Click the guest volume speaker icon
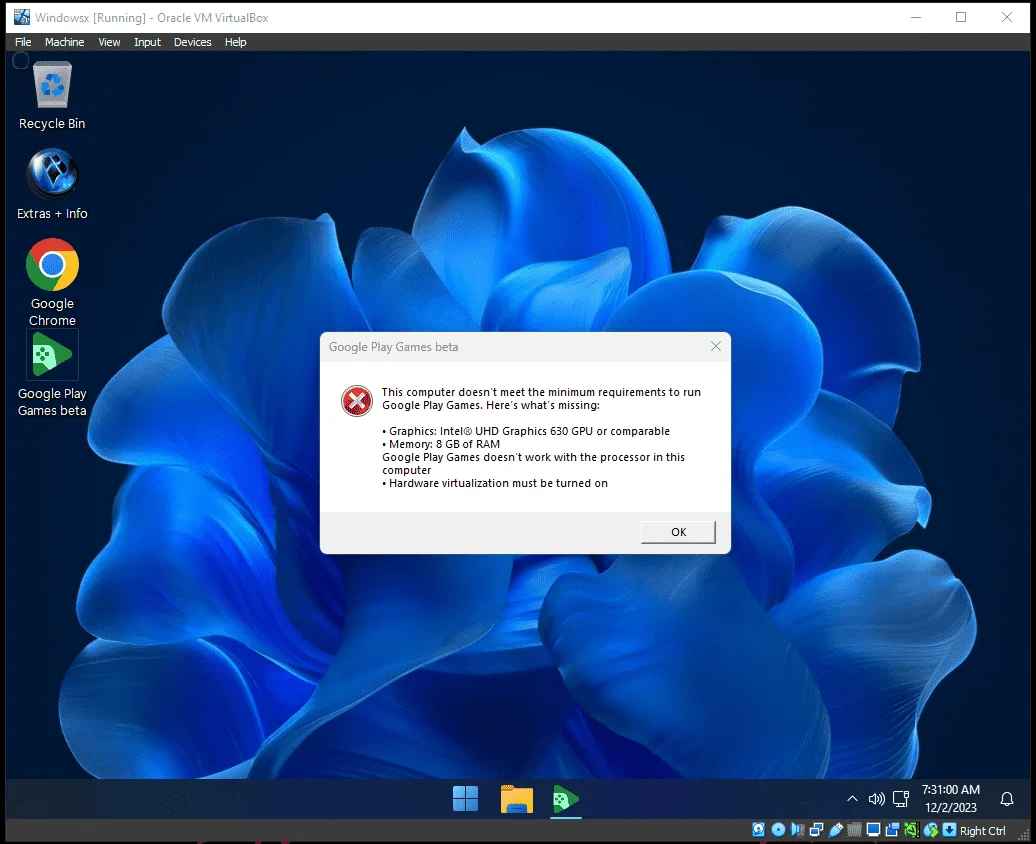The image size is (1036, 844). tap(877, 799)
